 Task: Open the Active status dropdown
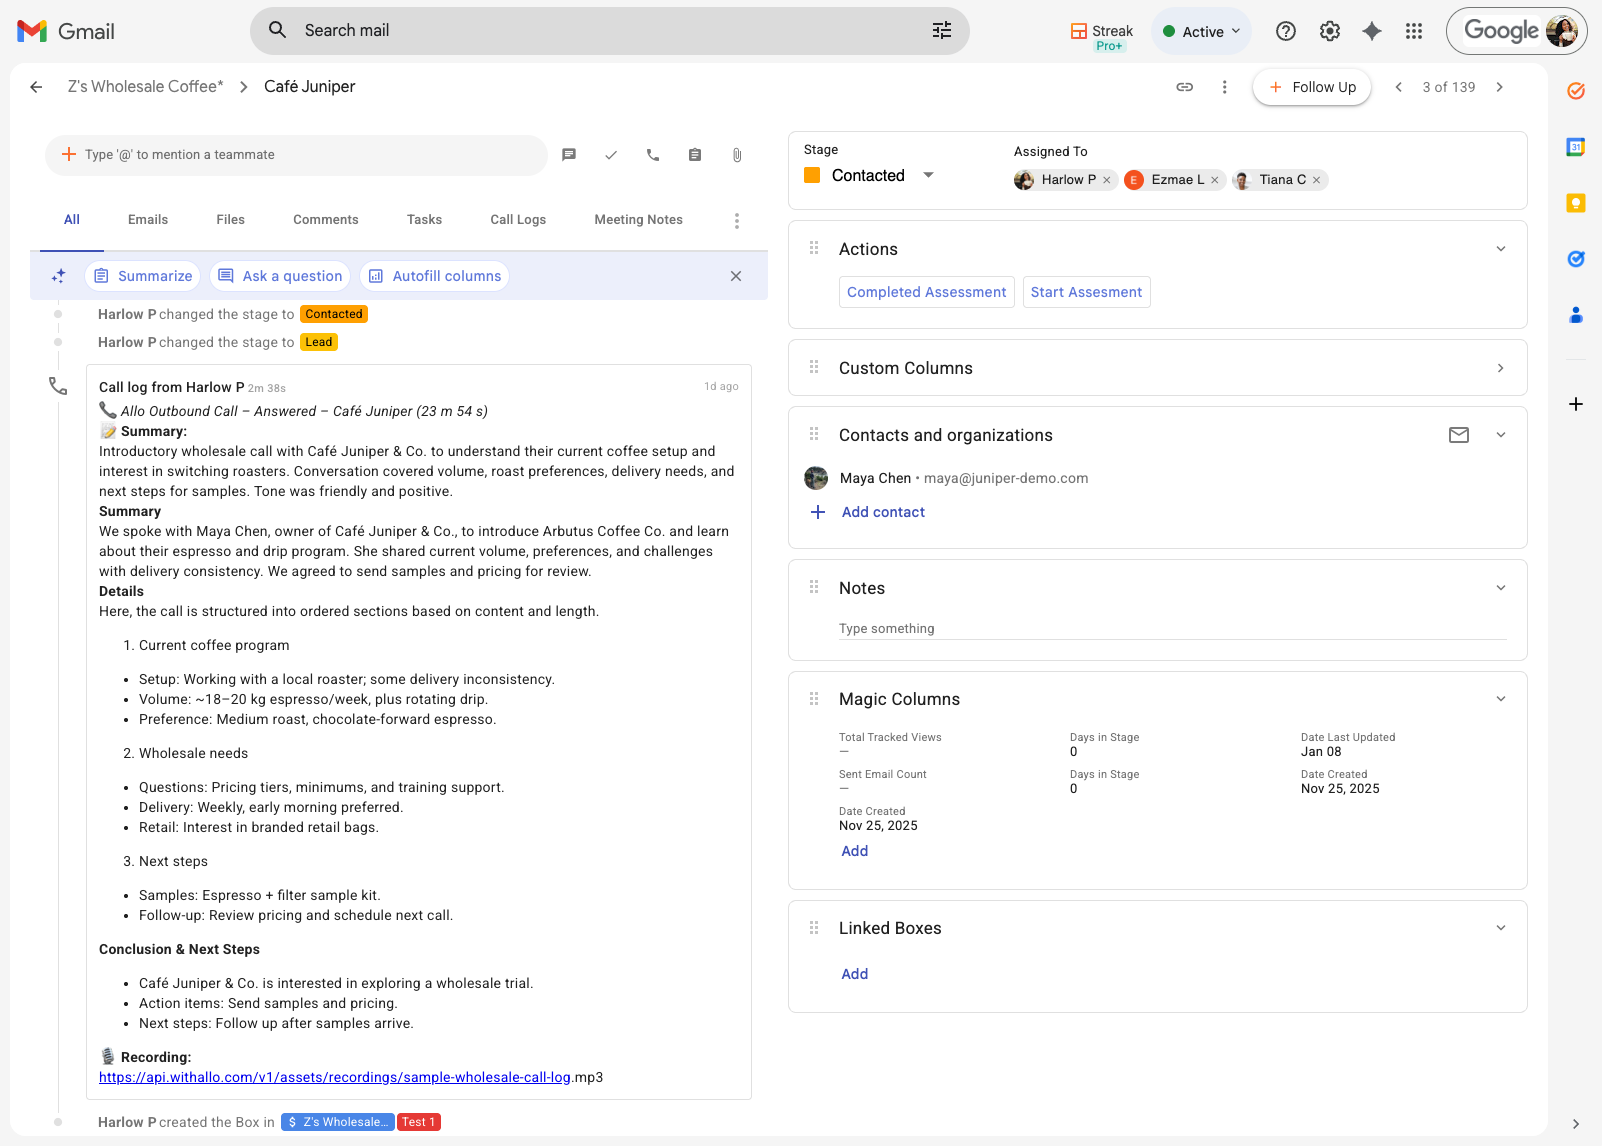point(1202,32)
